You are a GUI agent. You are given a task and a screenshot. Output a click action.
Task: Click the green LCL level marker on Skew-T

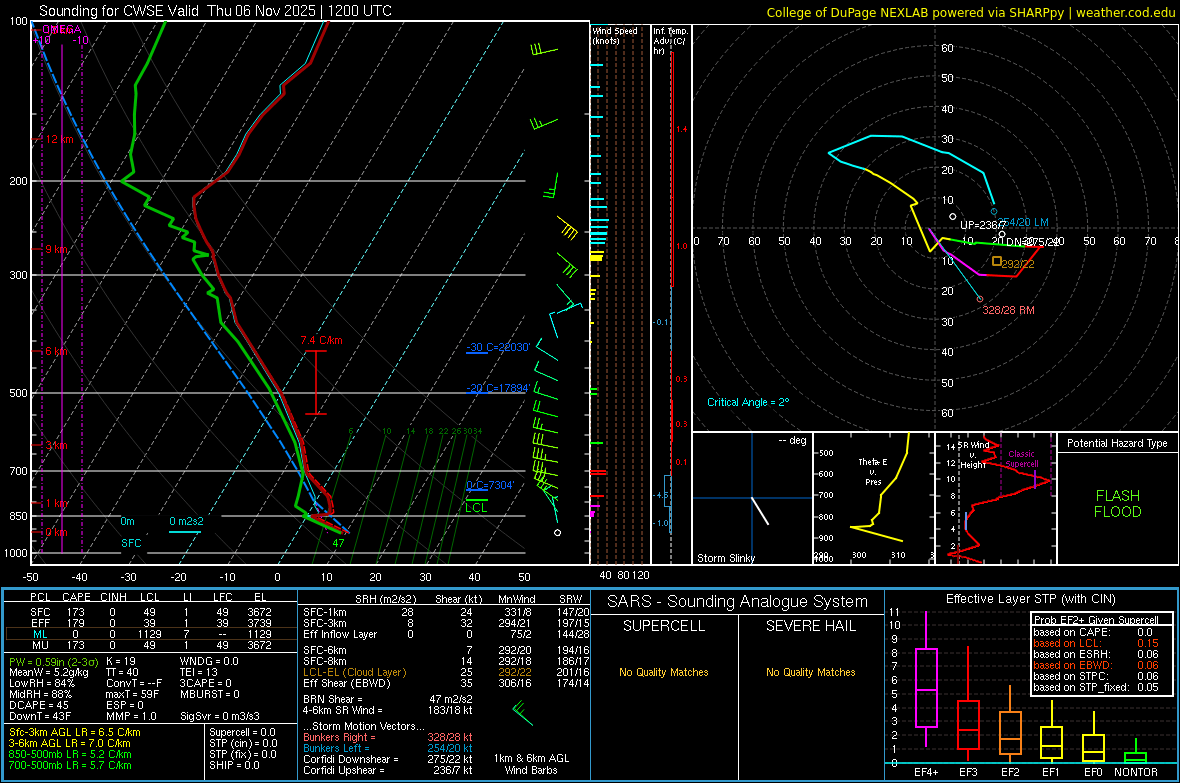coord(476,504)
